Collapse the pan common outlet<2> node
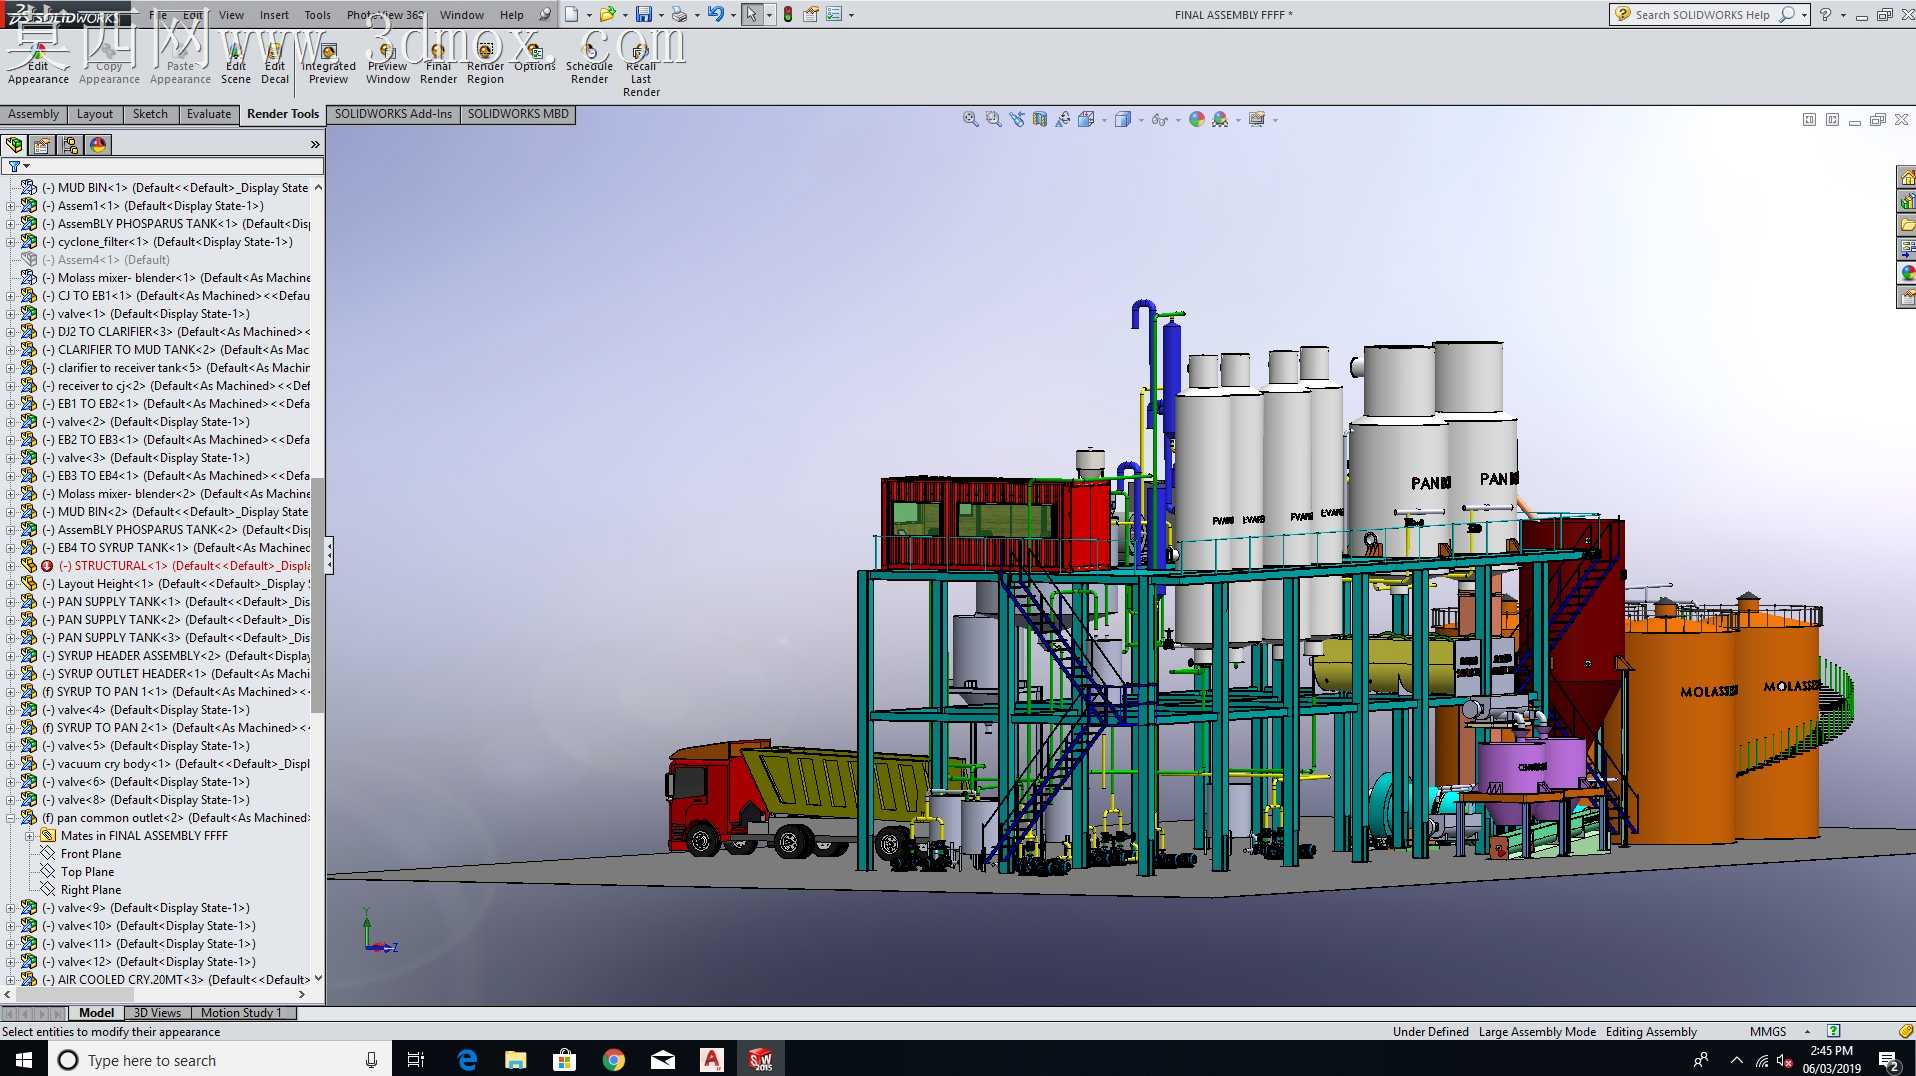The height and width of the screenshot is (1076, 1916). 11,818
